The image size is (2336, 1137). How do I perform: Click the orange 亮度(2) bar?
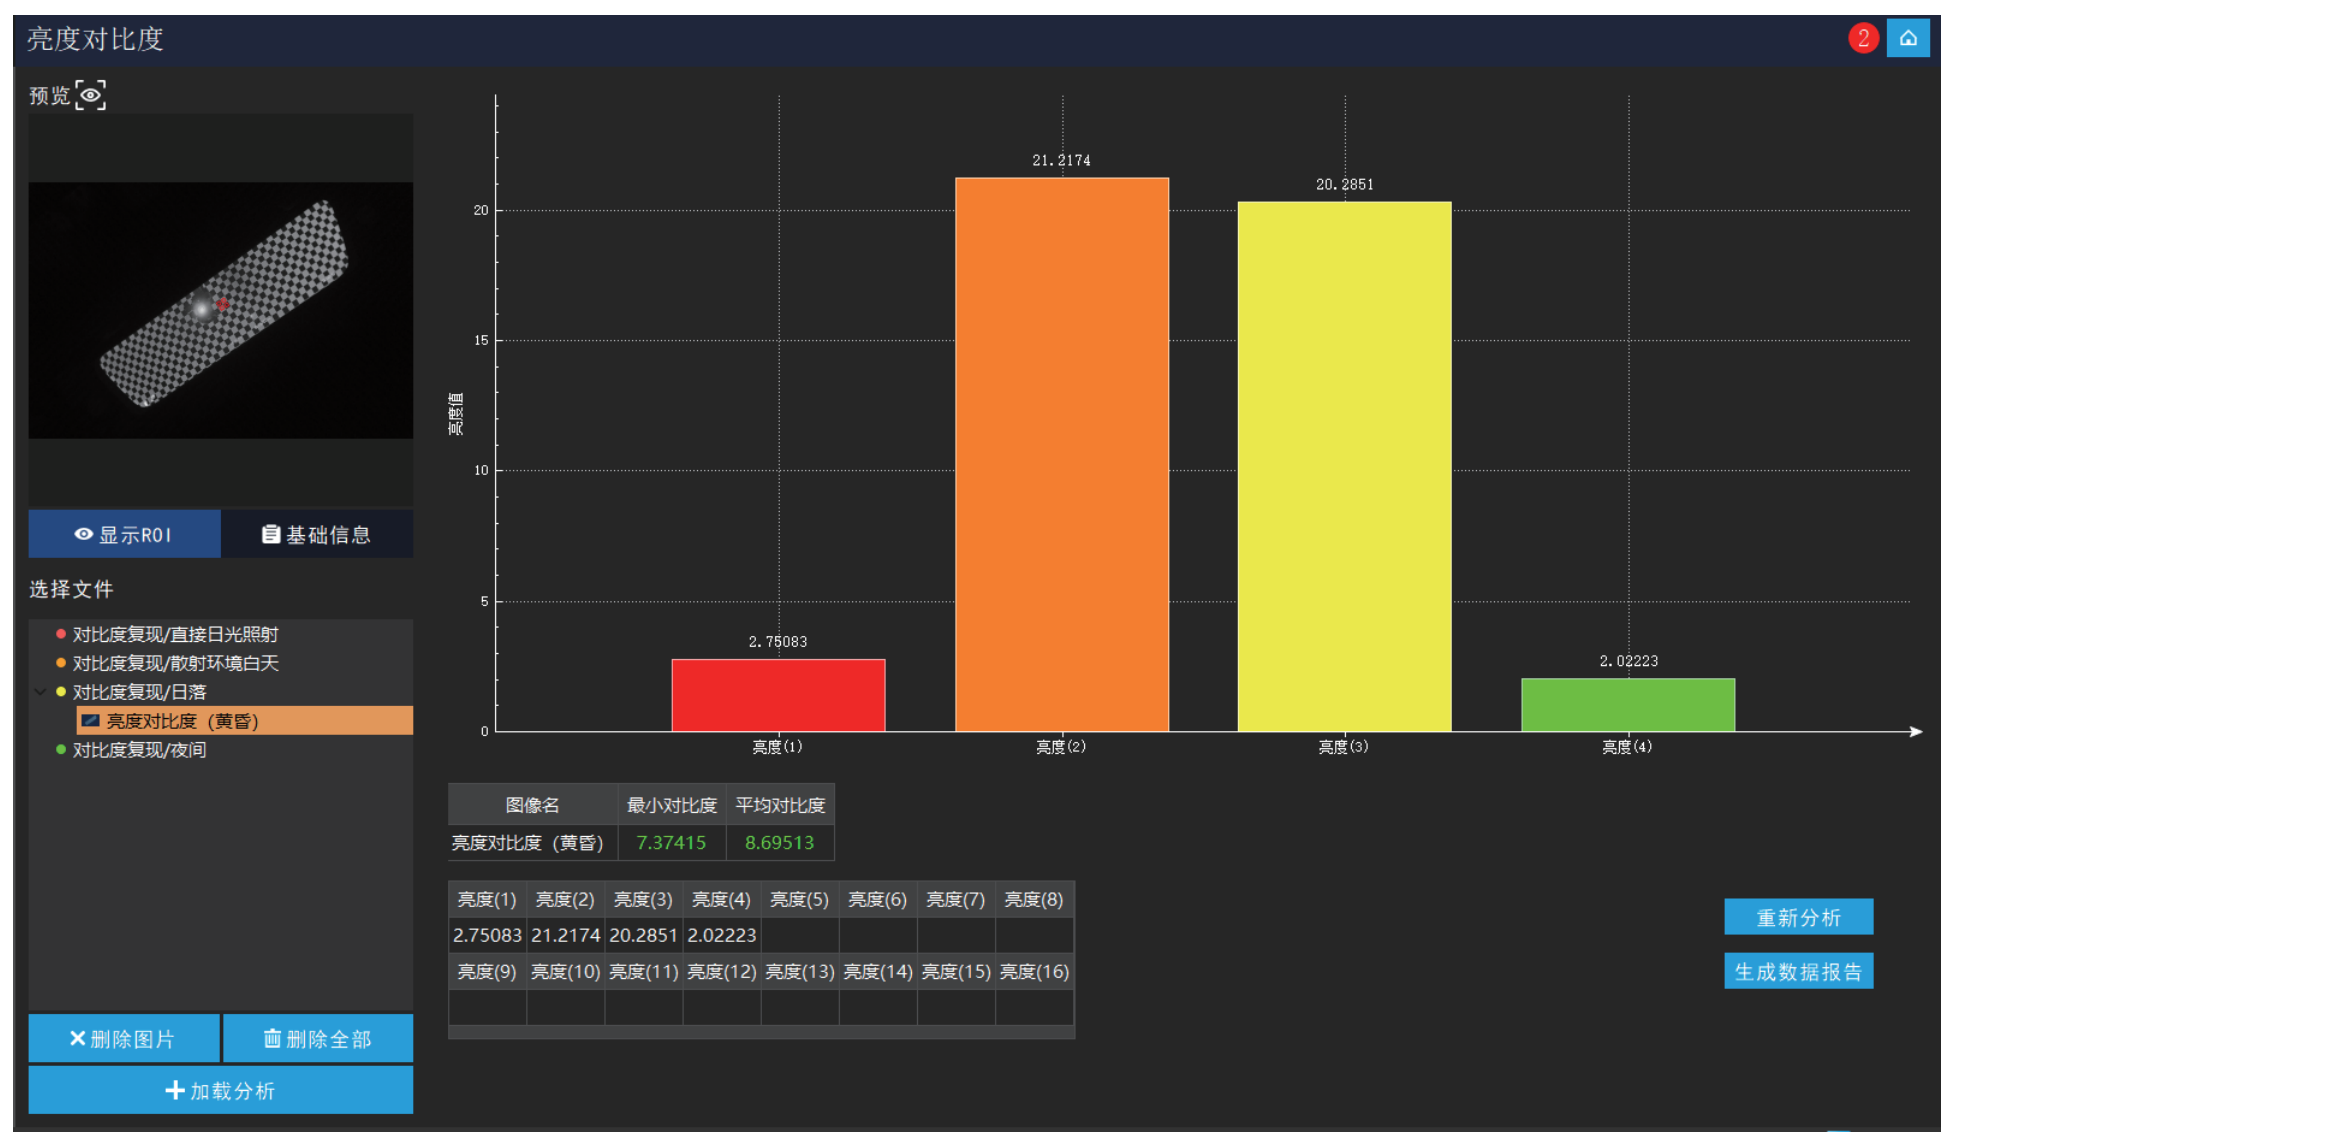click(1061, 454)
